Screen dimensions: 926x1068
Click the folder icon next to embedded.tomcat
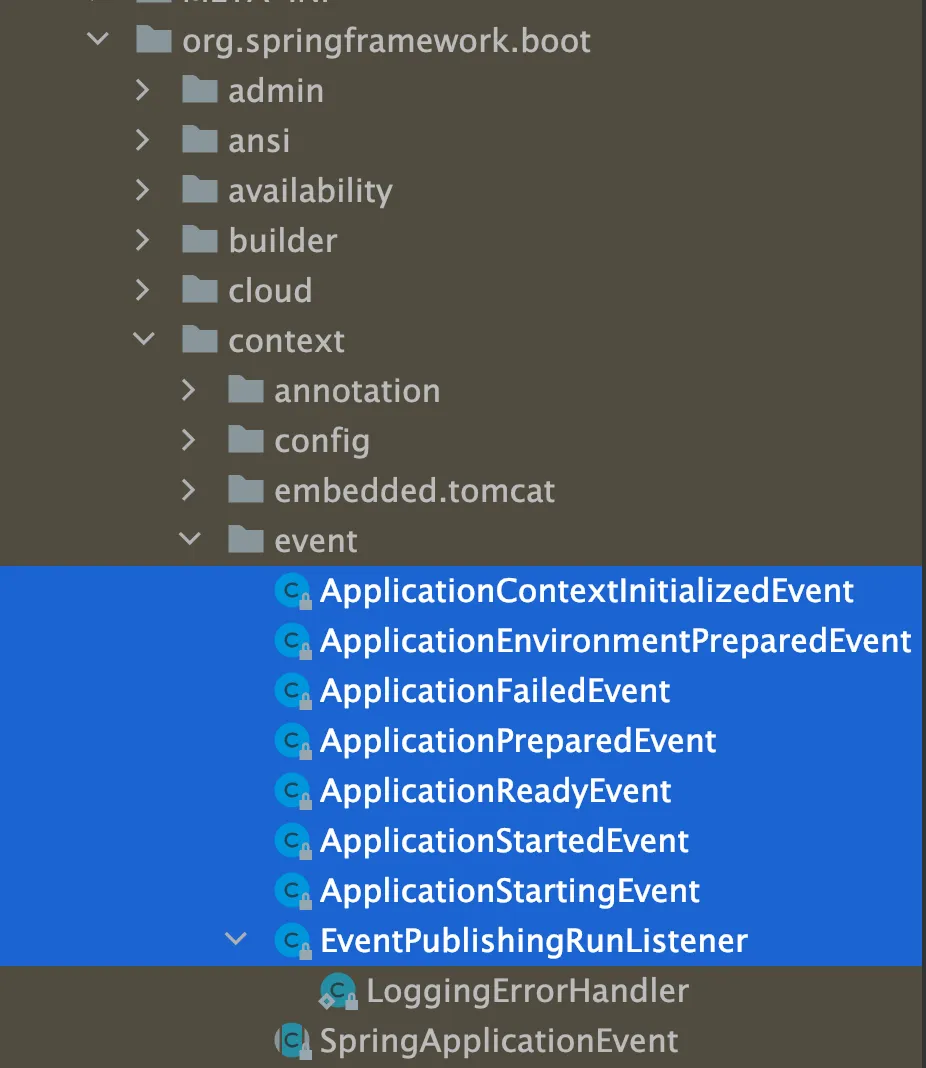tap(246, 490)
